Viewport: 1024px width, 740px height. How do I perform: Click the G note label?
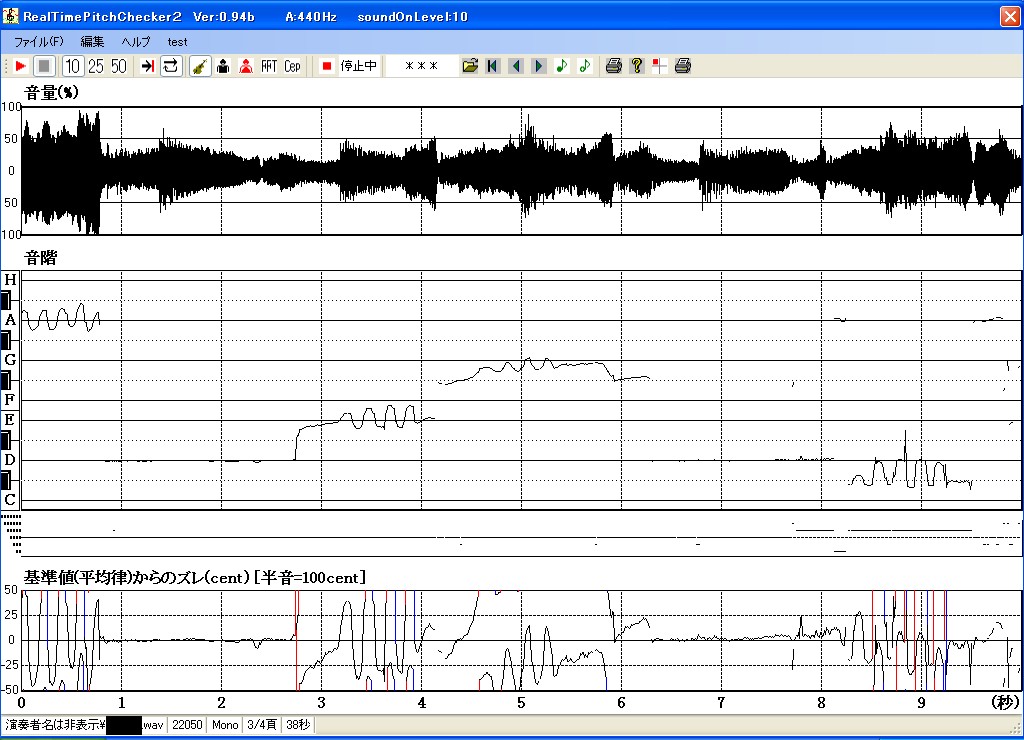pyautogui.click(x=10, y=360)
